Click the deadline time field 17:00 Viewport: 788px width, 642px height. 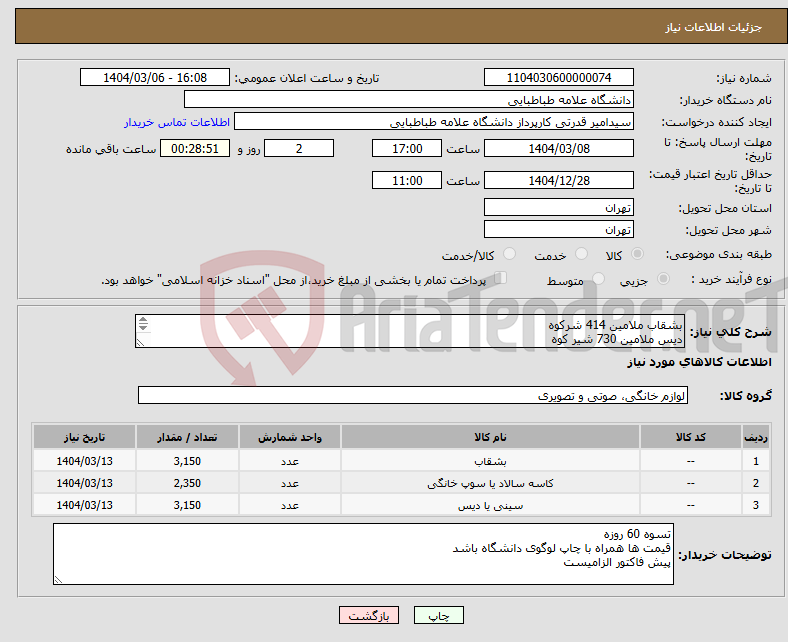click(407, 149)
